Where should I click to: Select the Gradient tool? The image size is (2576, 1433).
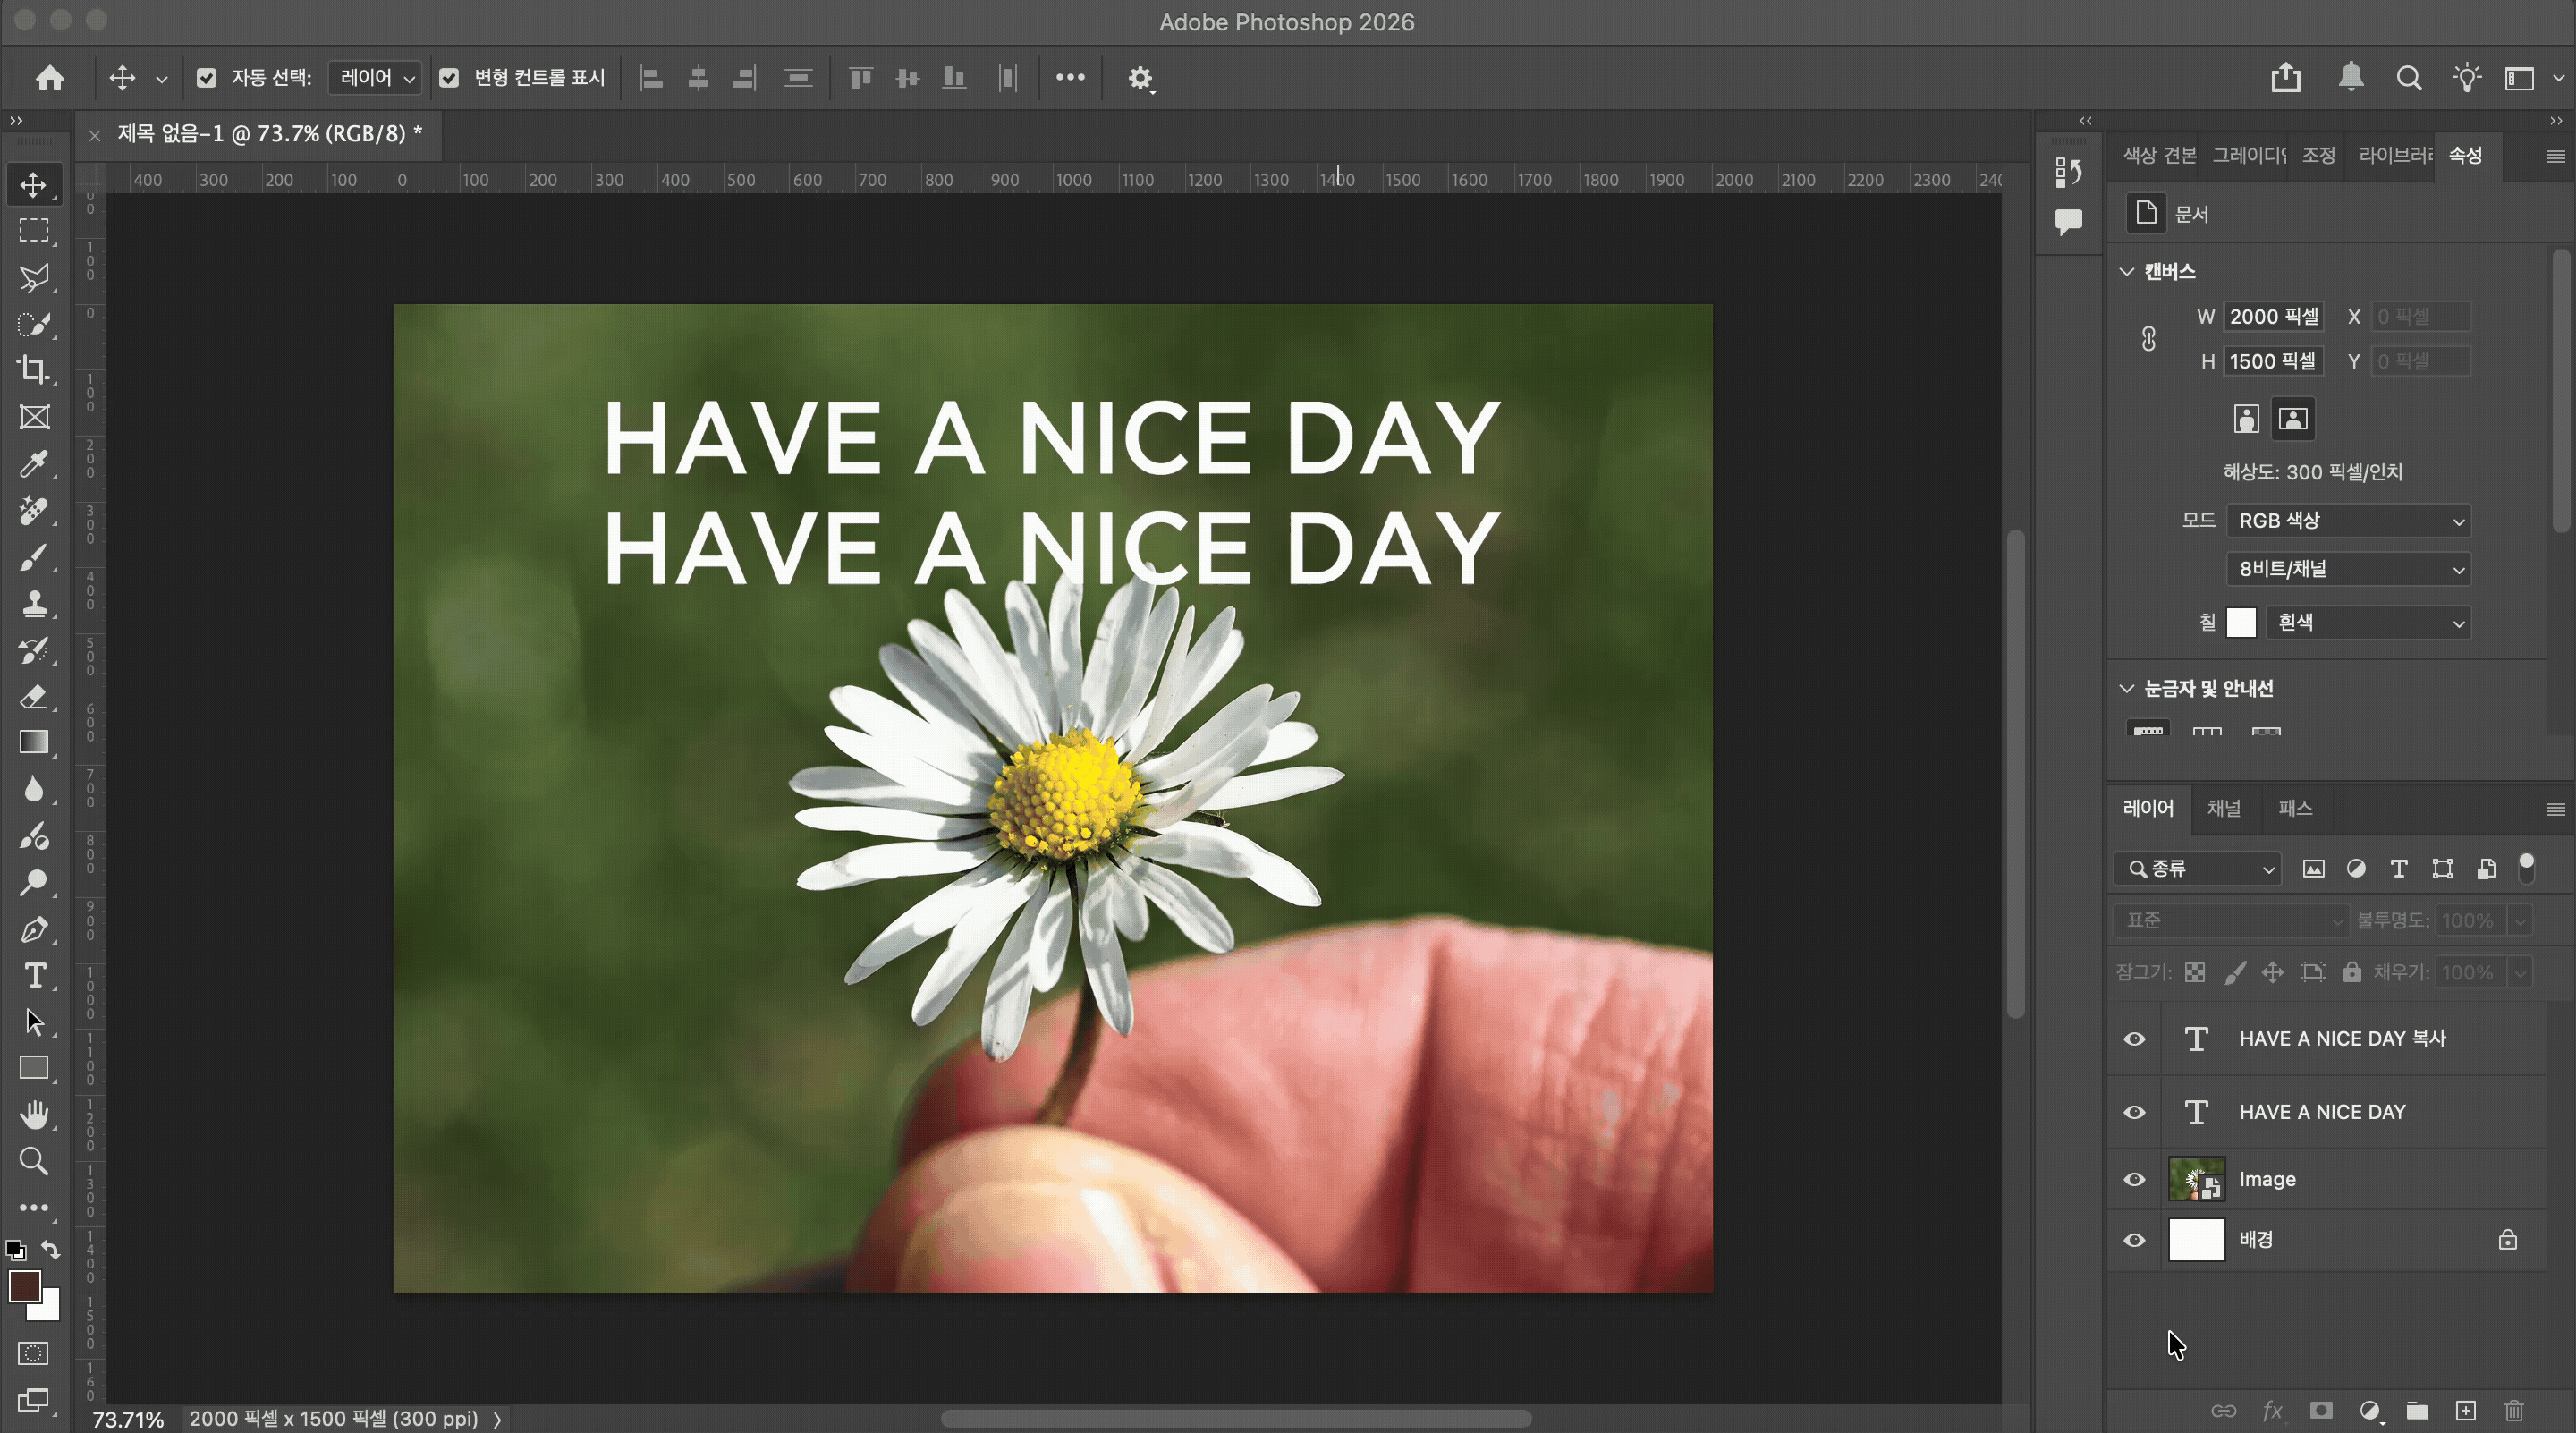(x=33, y=742)
